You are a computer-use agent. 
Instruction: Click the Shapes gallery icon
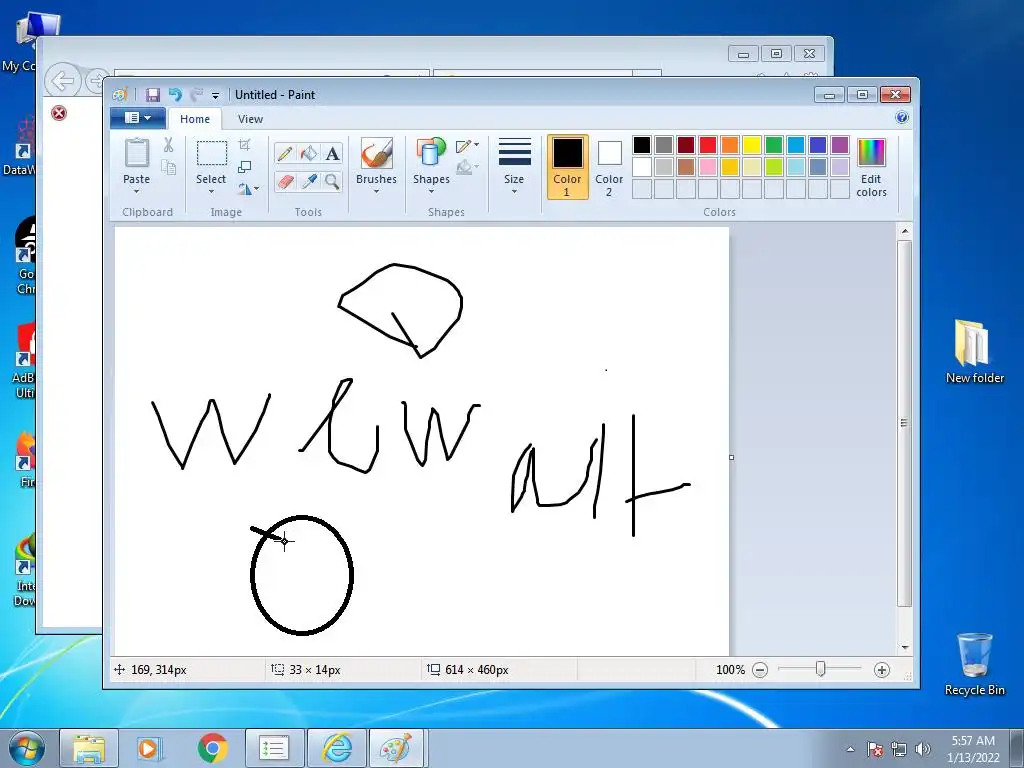430,152
